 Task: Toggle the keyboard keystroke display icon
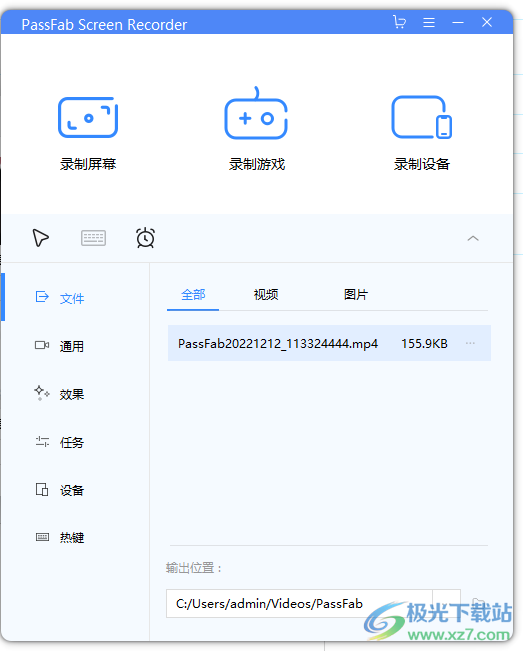[93, 238]
